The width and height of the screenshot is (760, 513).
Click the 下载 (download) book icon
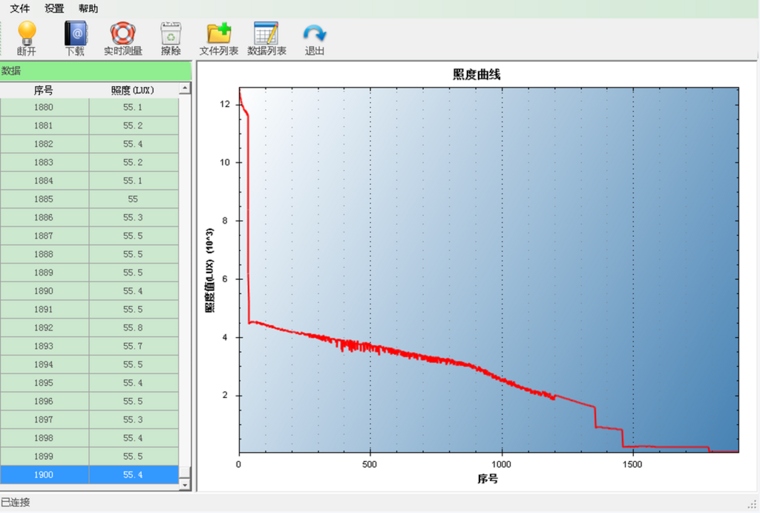pos(75,37)
